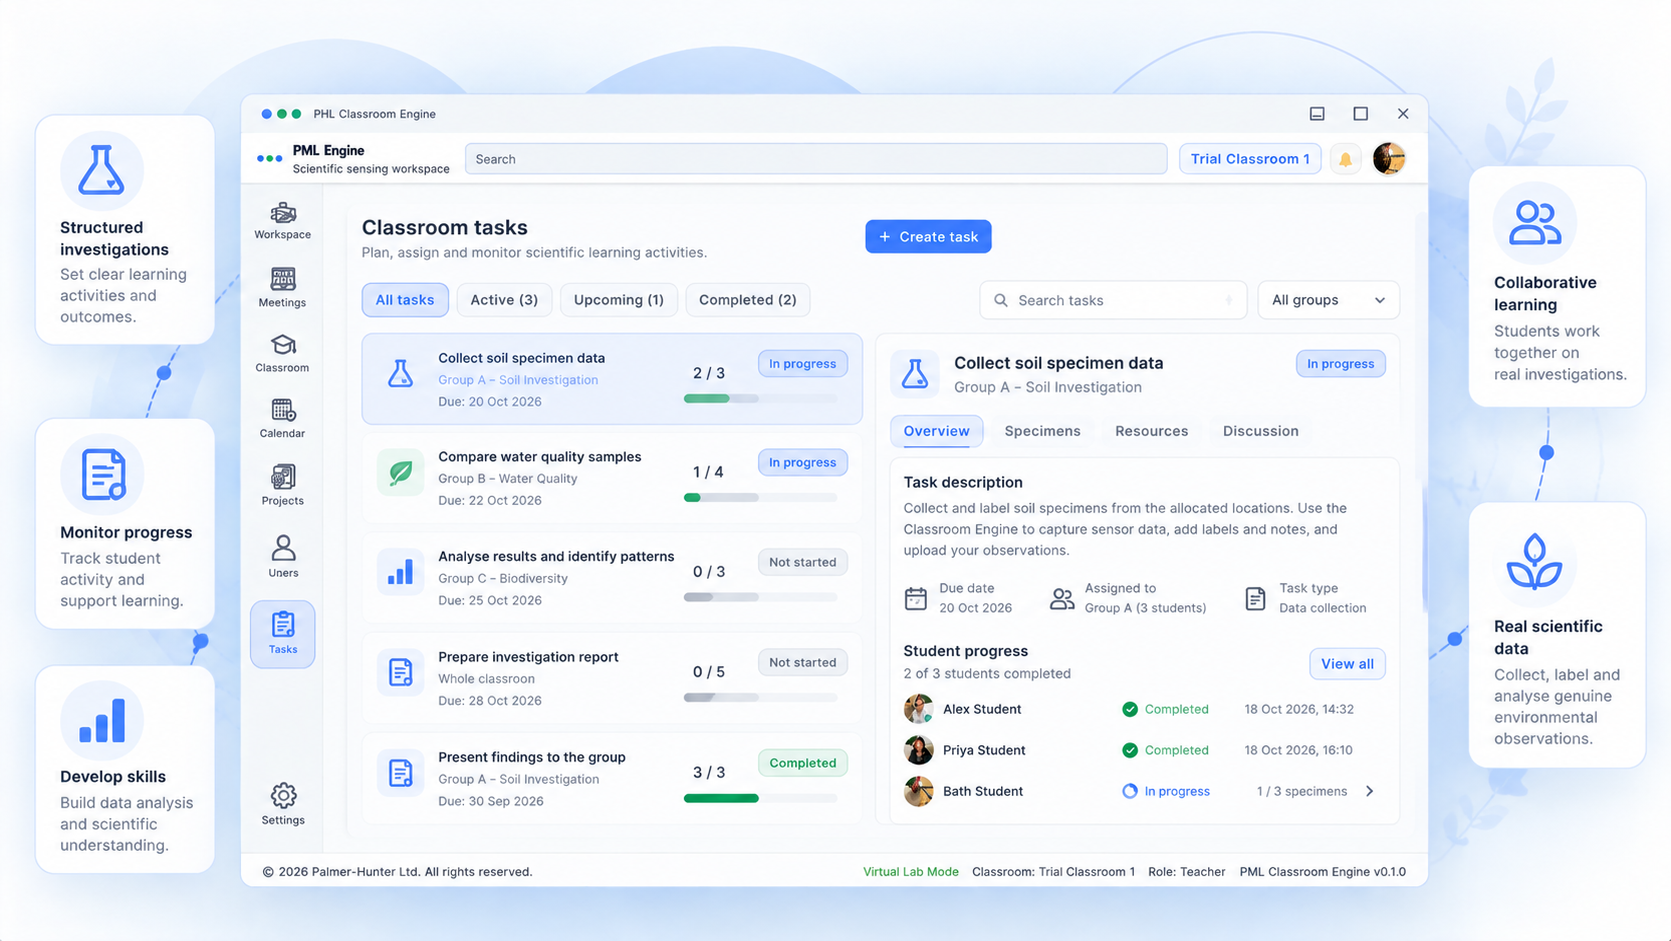Click the Virtual Lab Mode status text
1671x941 pixels.
(x=911, y=872)
